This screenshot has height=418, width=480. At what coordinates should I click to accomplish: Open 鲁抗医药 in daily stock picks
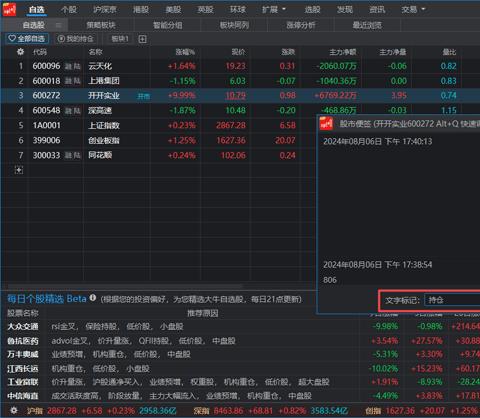tap(23, 341)
